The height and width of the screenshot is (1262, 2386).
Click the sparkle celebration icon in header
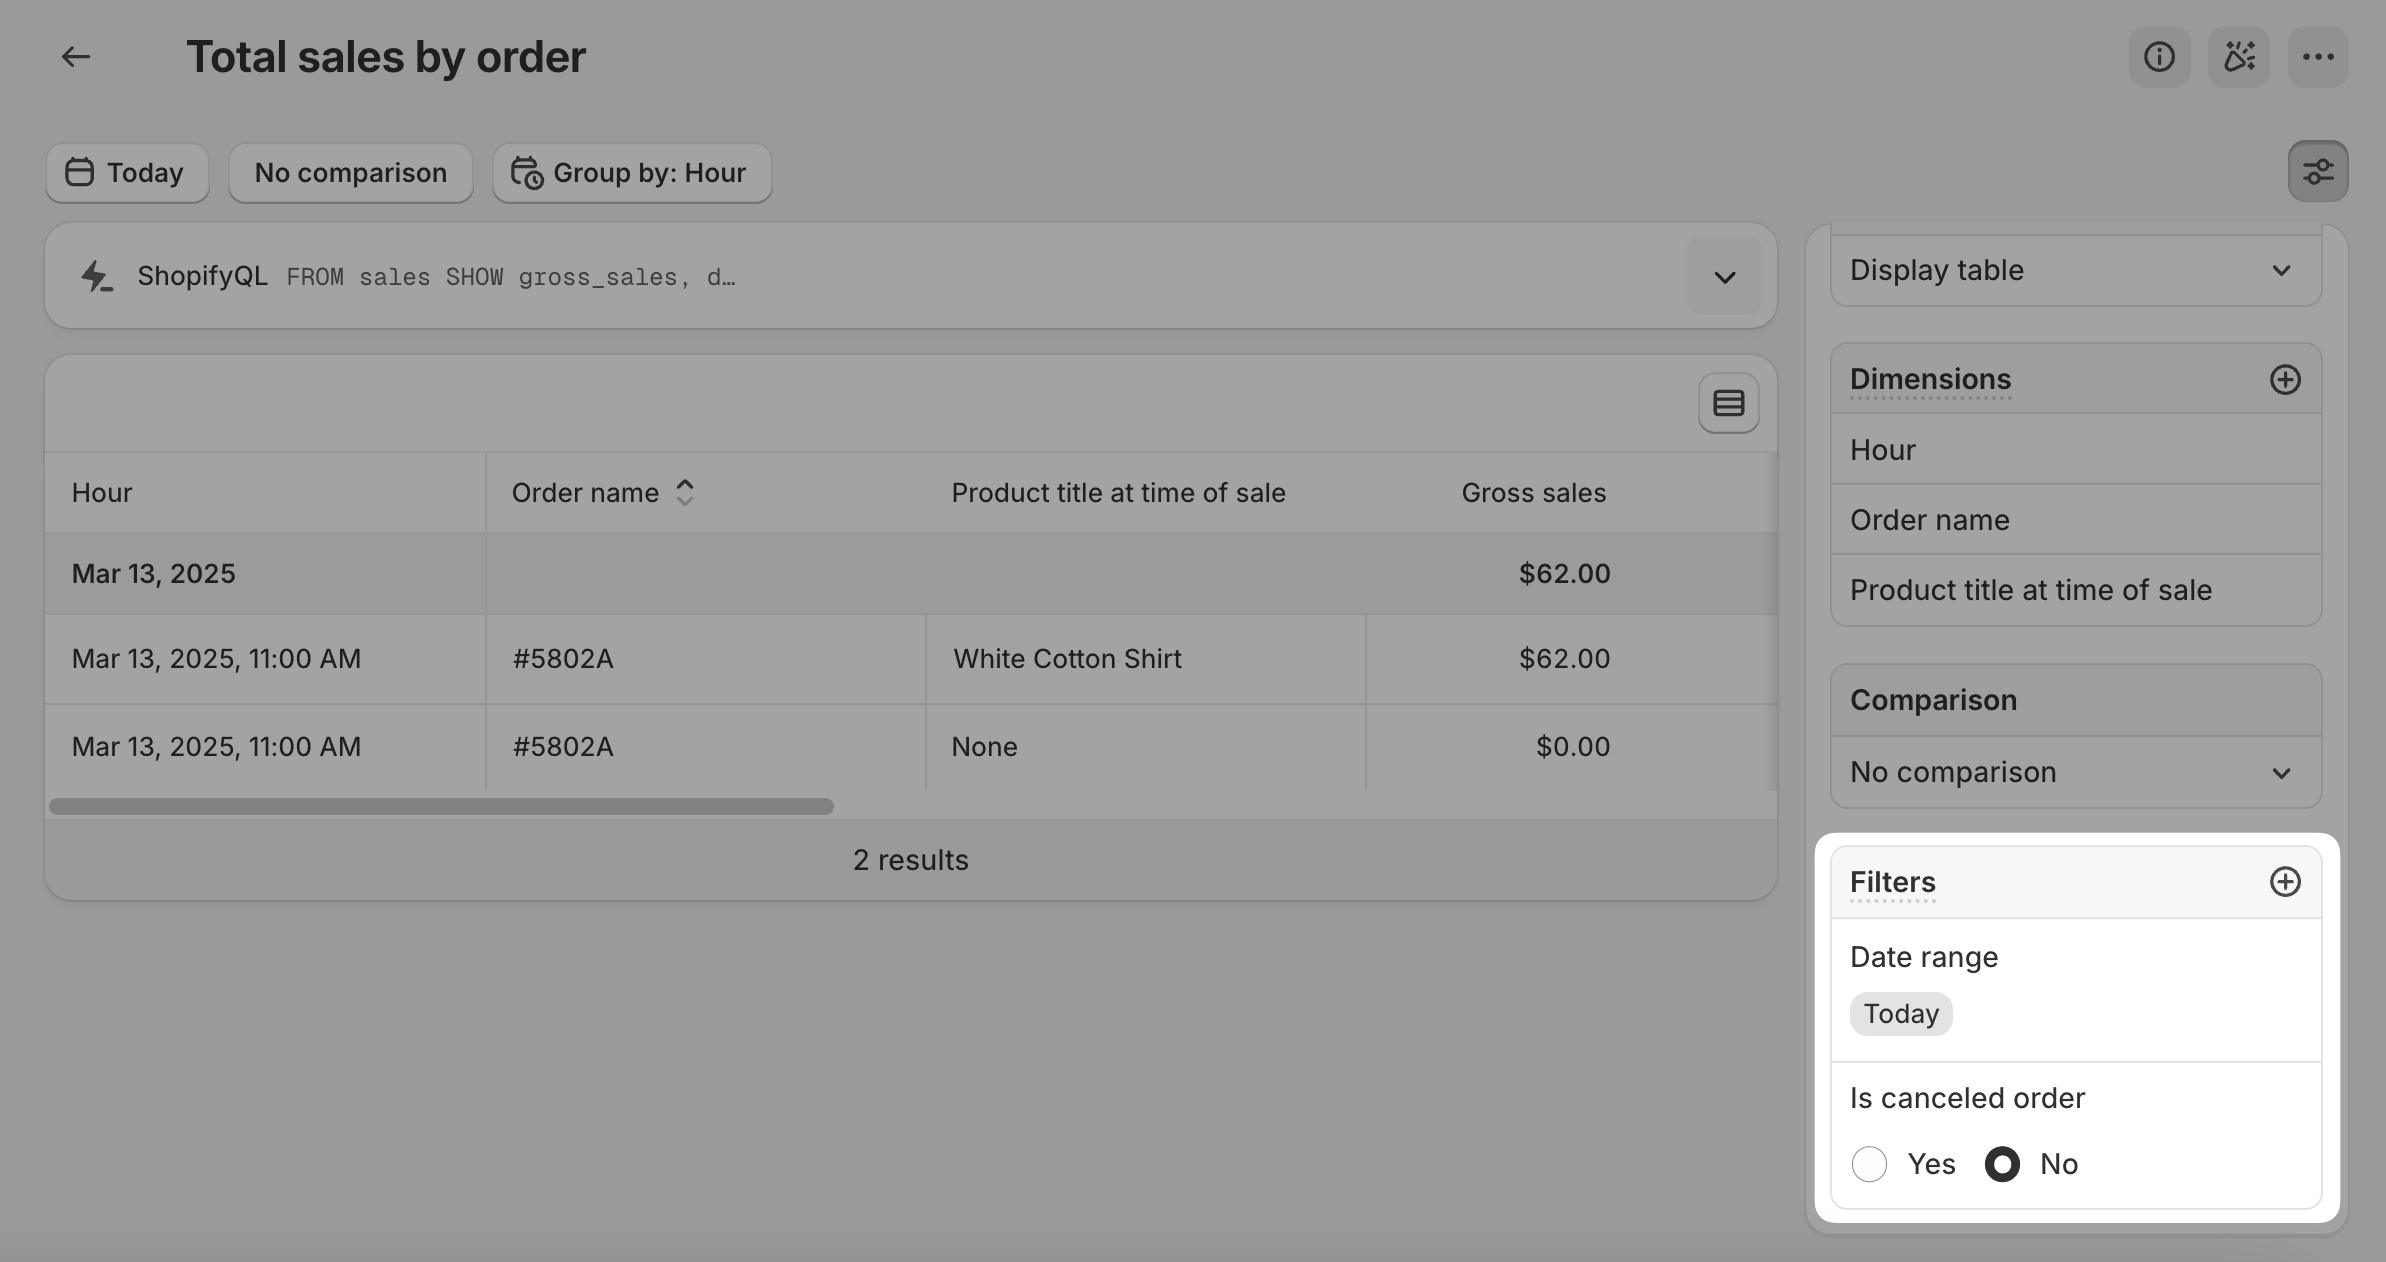2239,57
